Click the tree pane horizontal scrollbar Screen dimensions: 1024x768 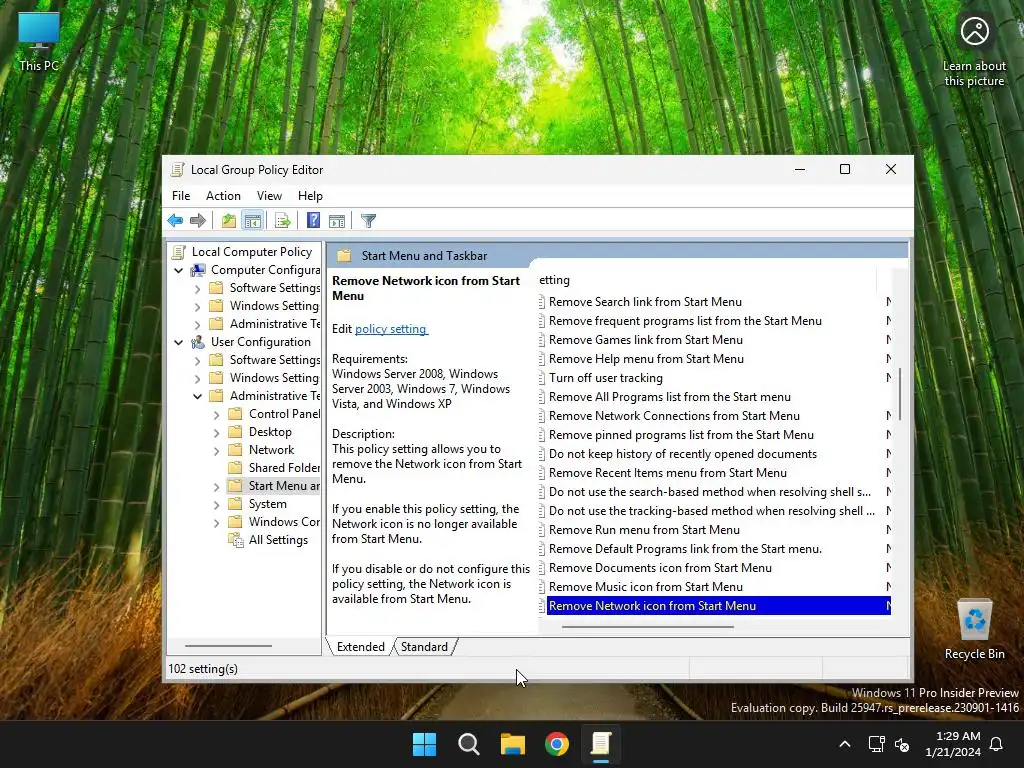tap(228, 646)
